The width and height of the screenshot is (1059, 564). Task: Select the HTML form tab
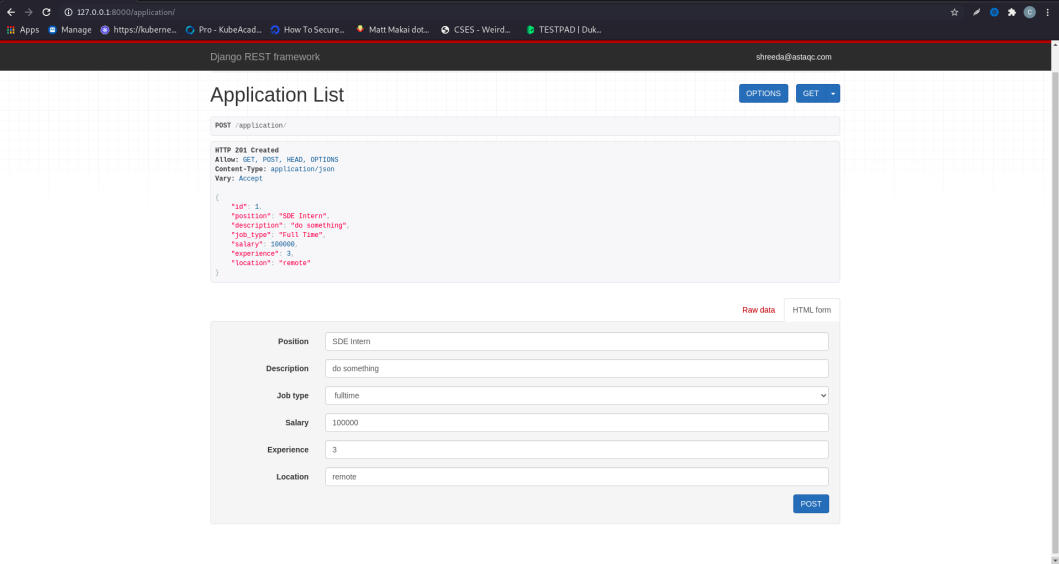pyautogui.click(x=812, y=310)
